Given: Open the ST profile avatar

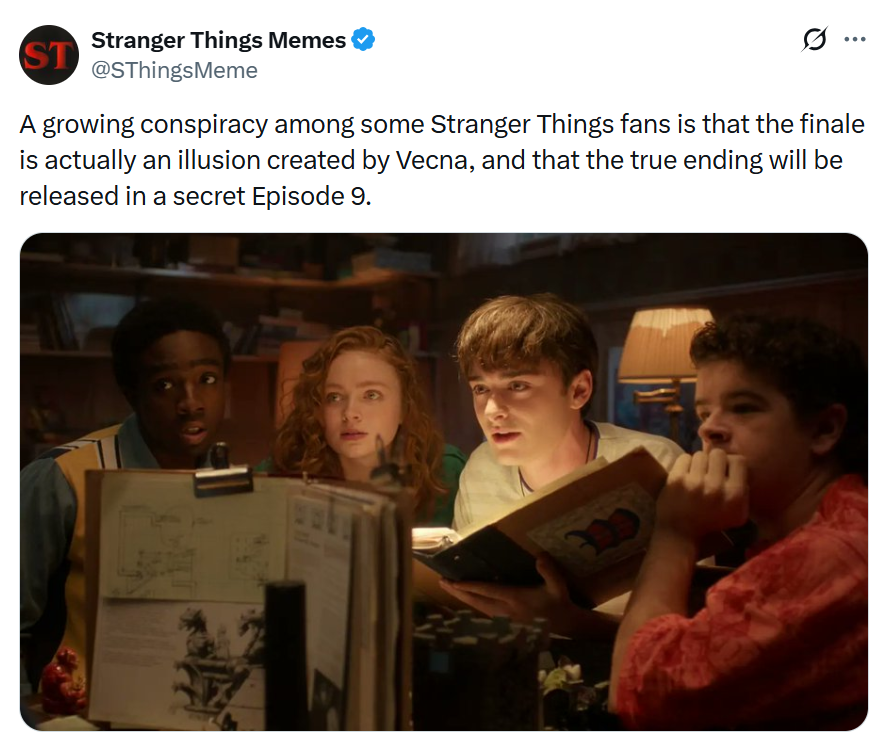Looking at the screenshot, I should 49,55.
